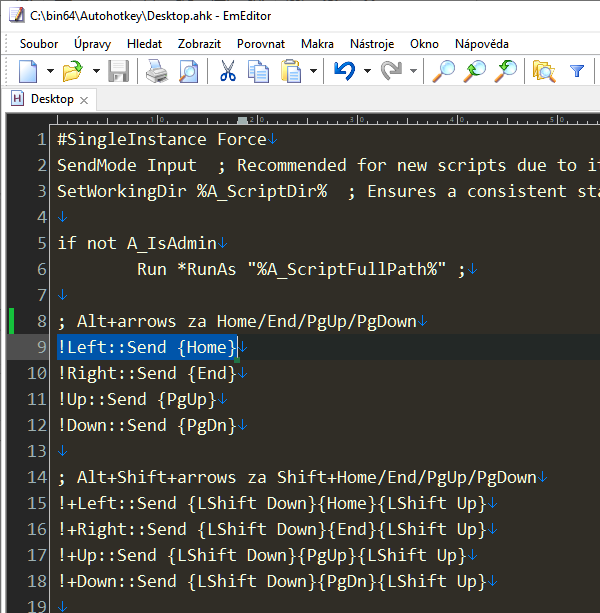
Task: Open Print Preview from toolbar
Action: coord(188,71)
